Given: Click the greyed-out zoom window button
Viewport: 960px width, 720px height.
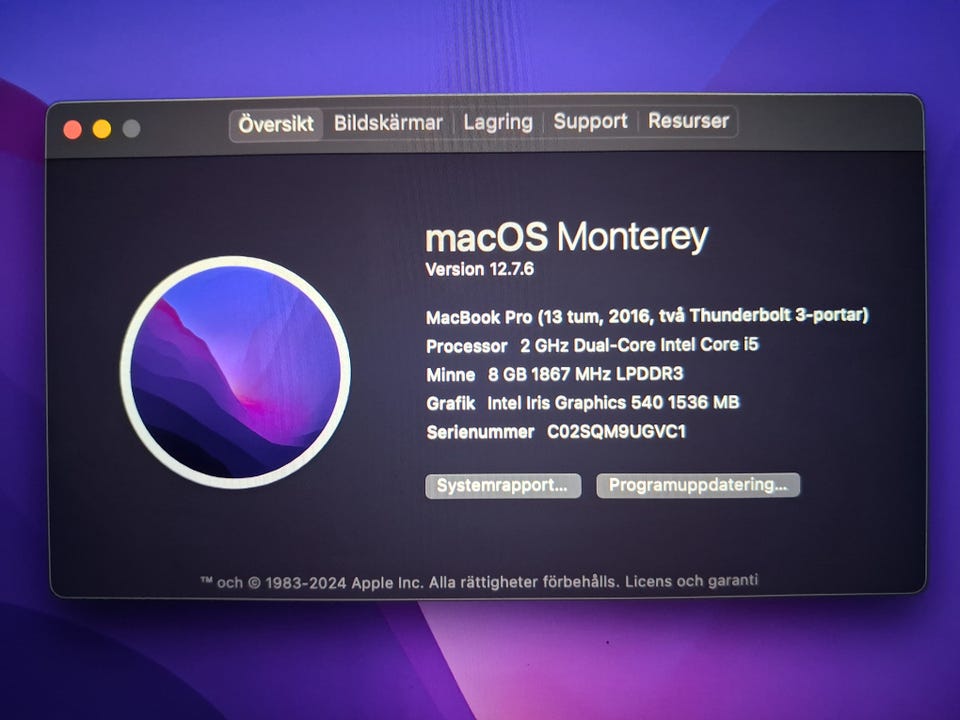Looking at the screenshot, I should coord(131,129).
